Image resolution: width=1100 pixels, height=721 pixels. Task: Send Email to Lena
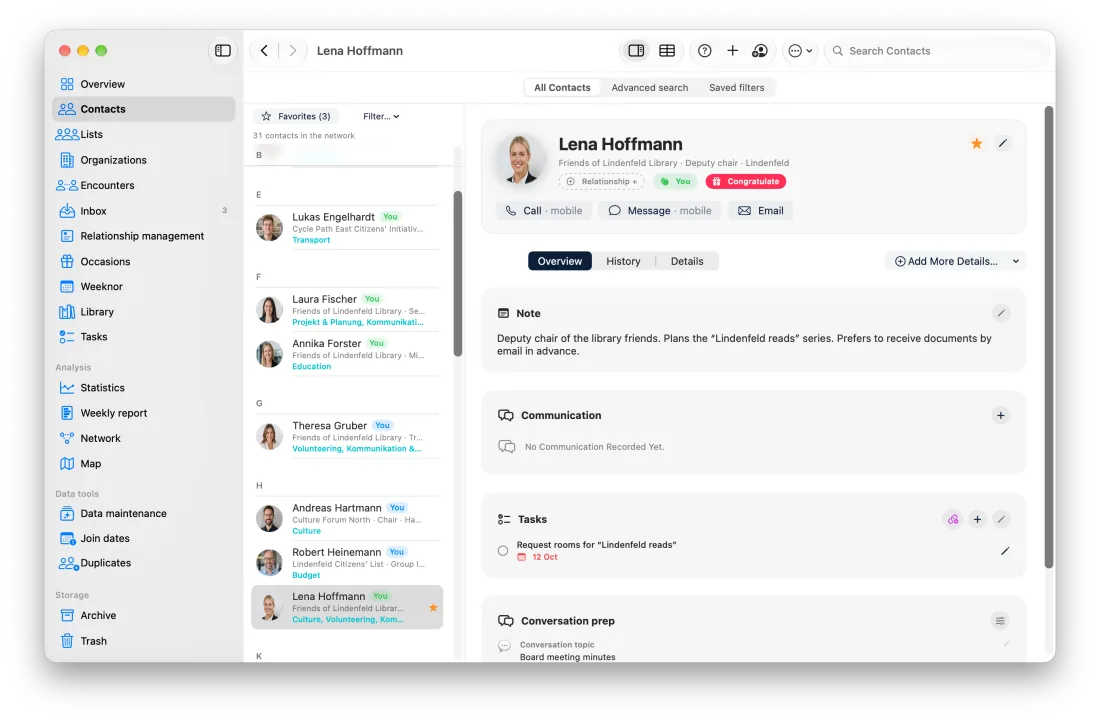click(x=760, y=210)
